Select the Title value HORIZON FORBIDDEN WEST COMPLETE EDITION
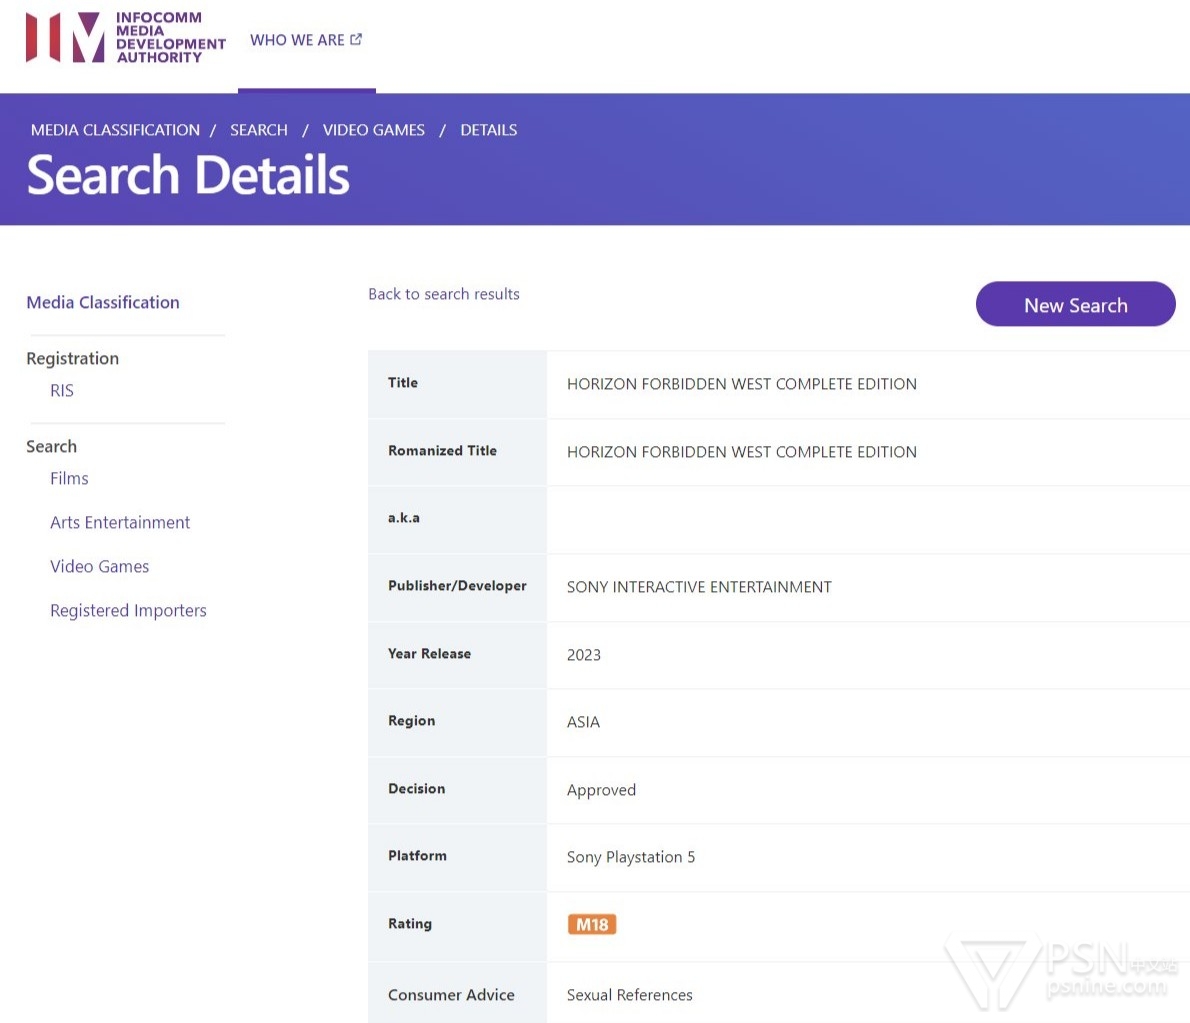The width and height of the screenshot is (1190, 1023). tap(741, 384)
